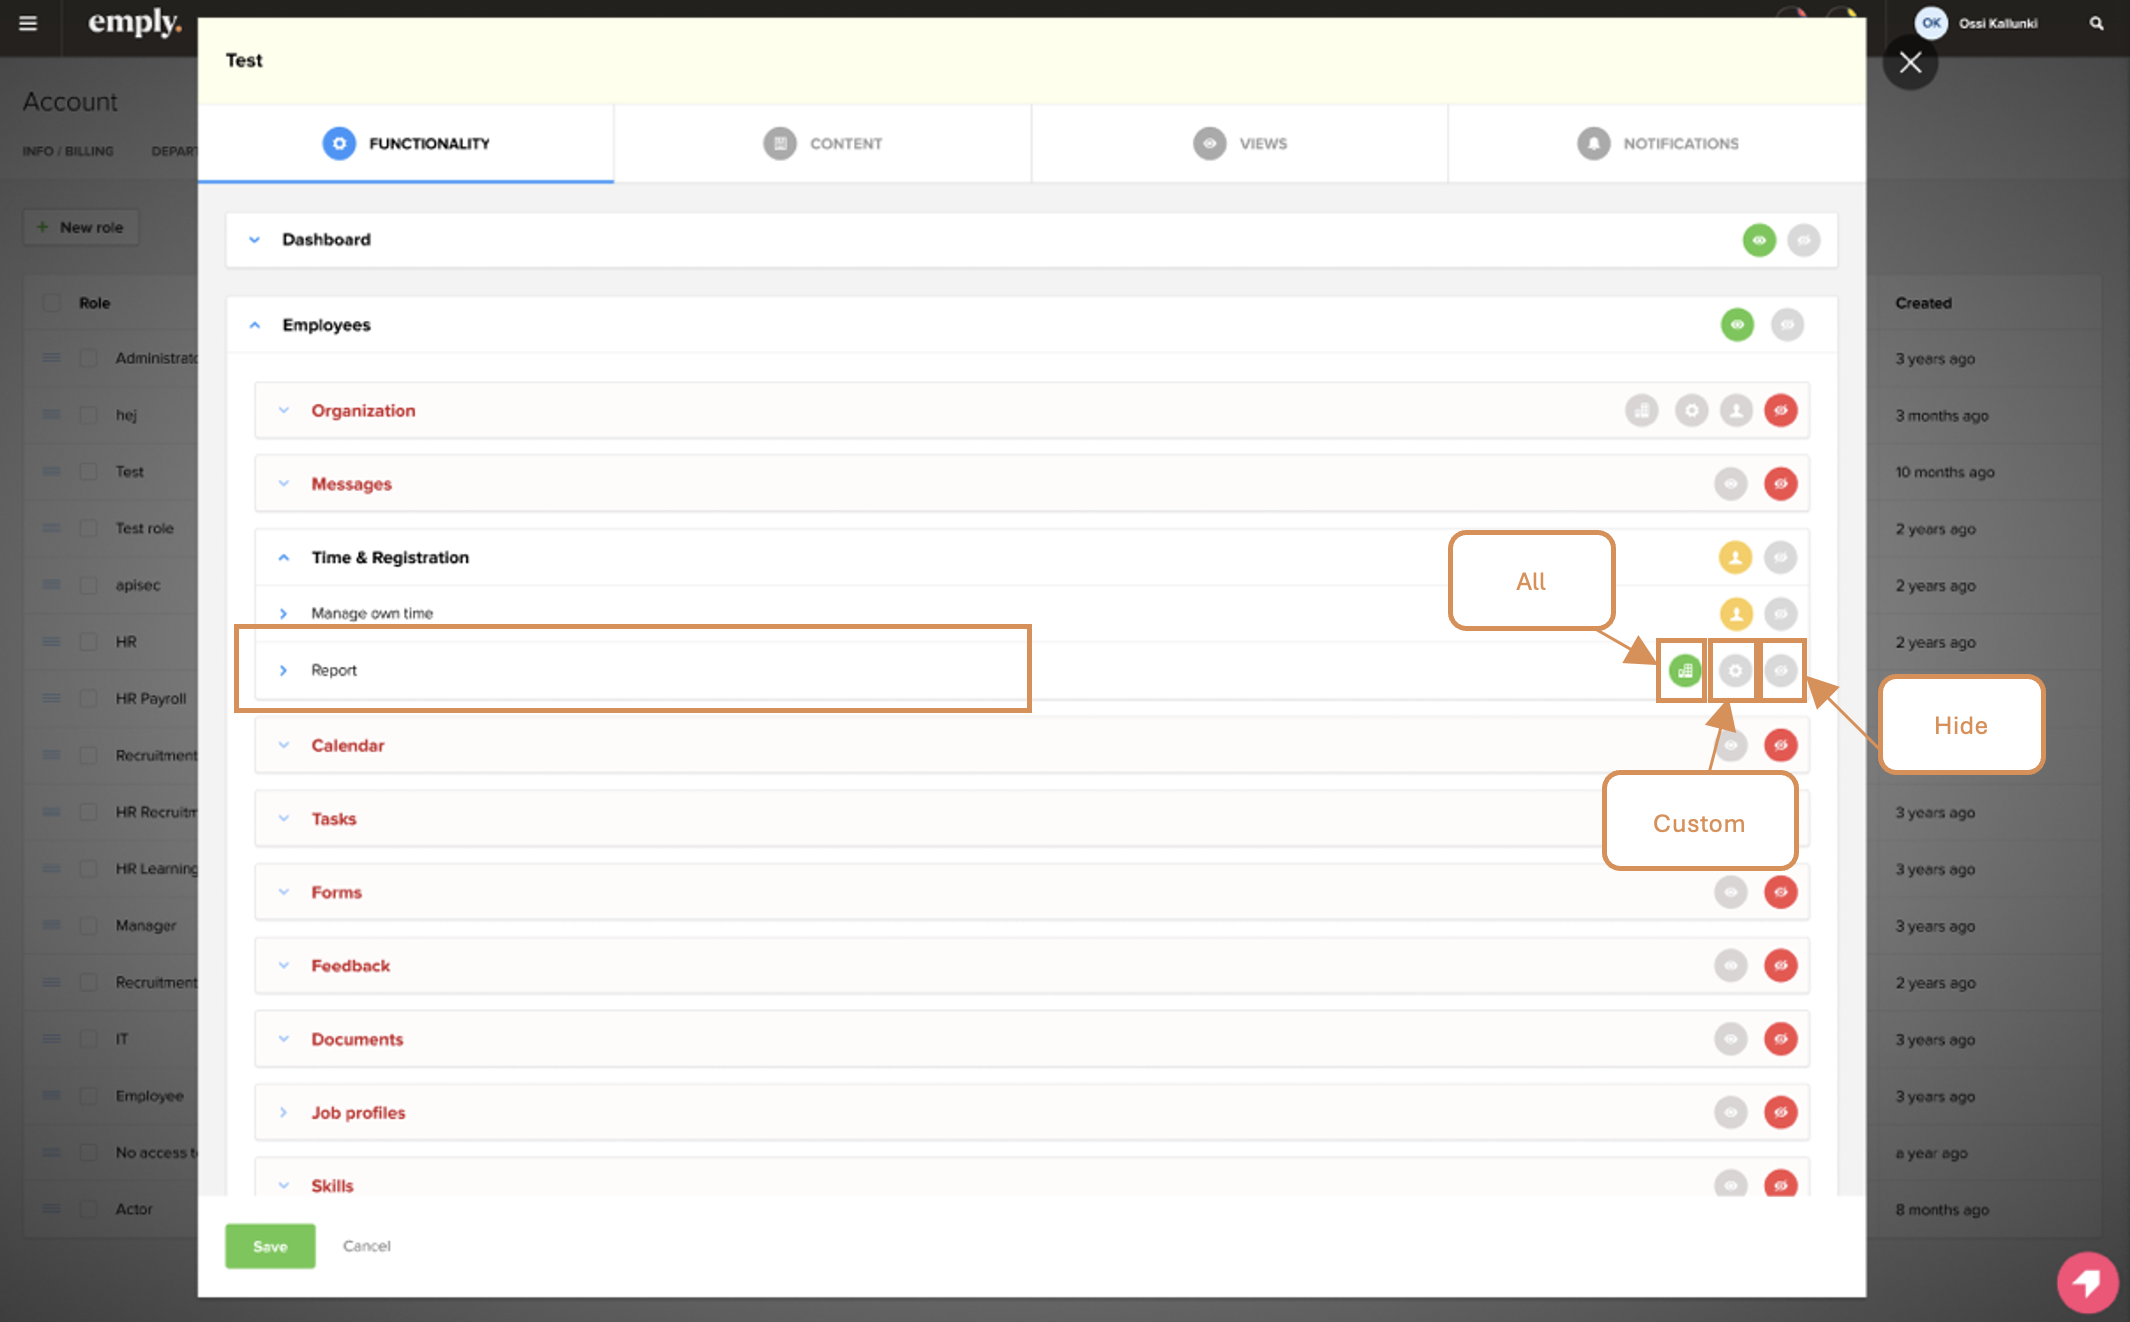Click the building icon on Organization row
The width and height of the screenshot is (2130, 1322).
[1641, 410]
